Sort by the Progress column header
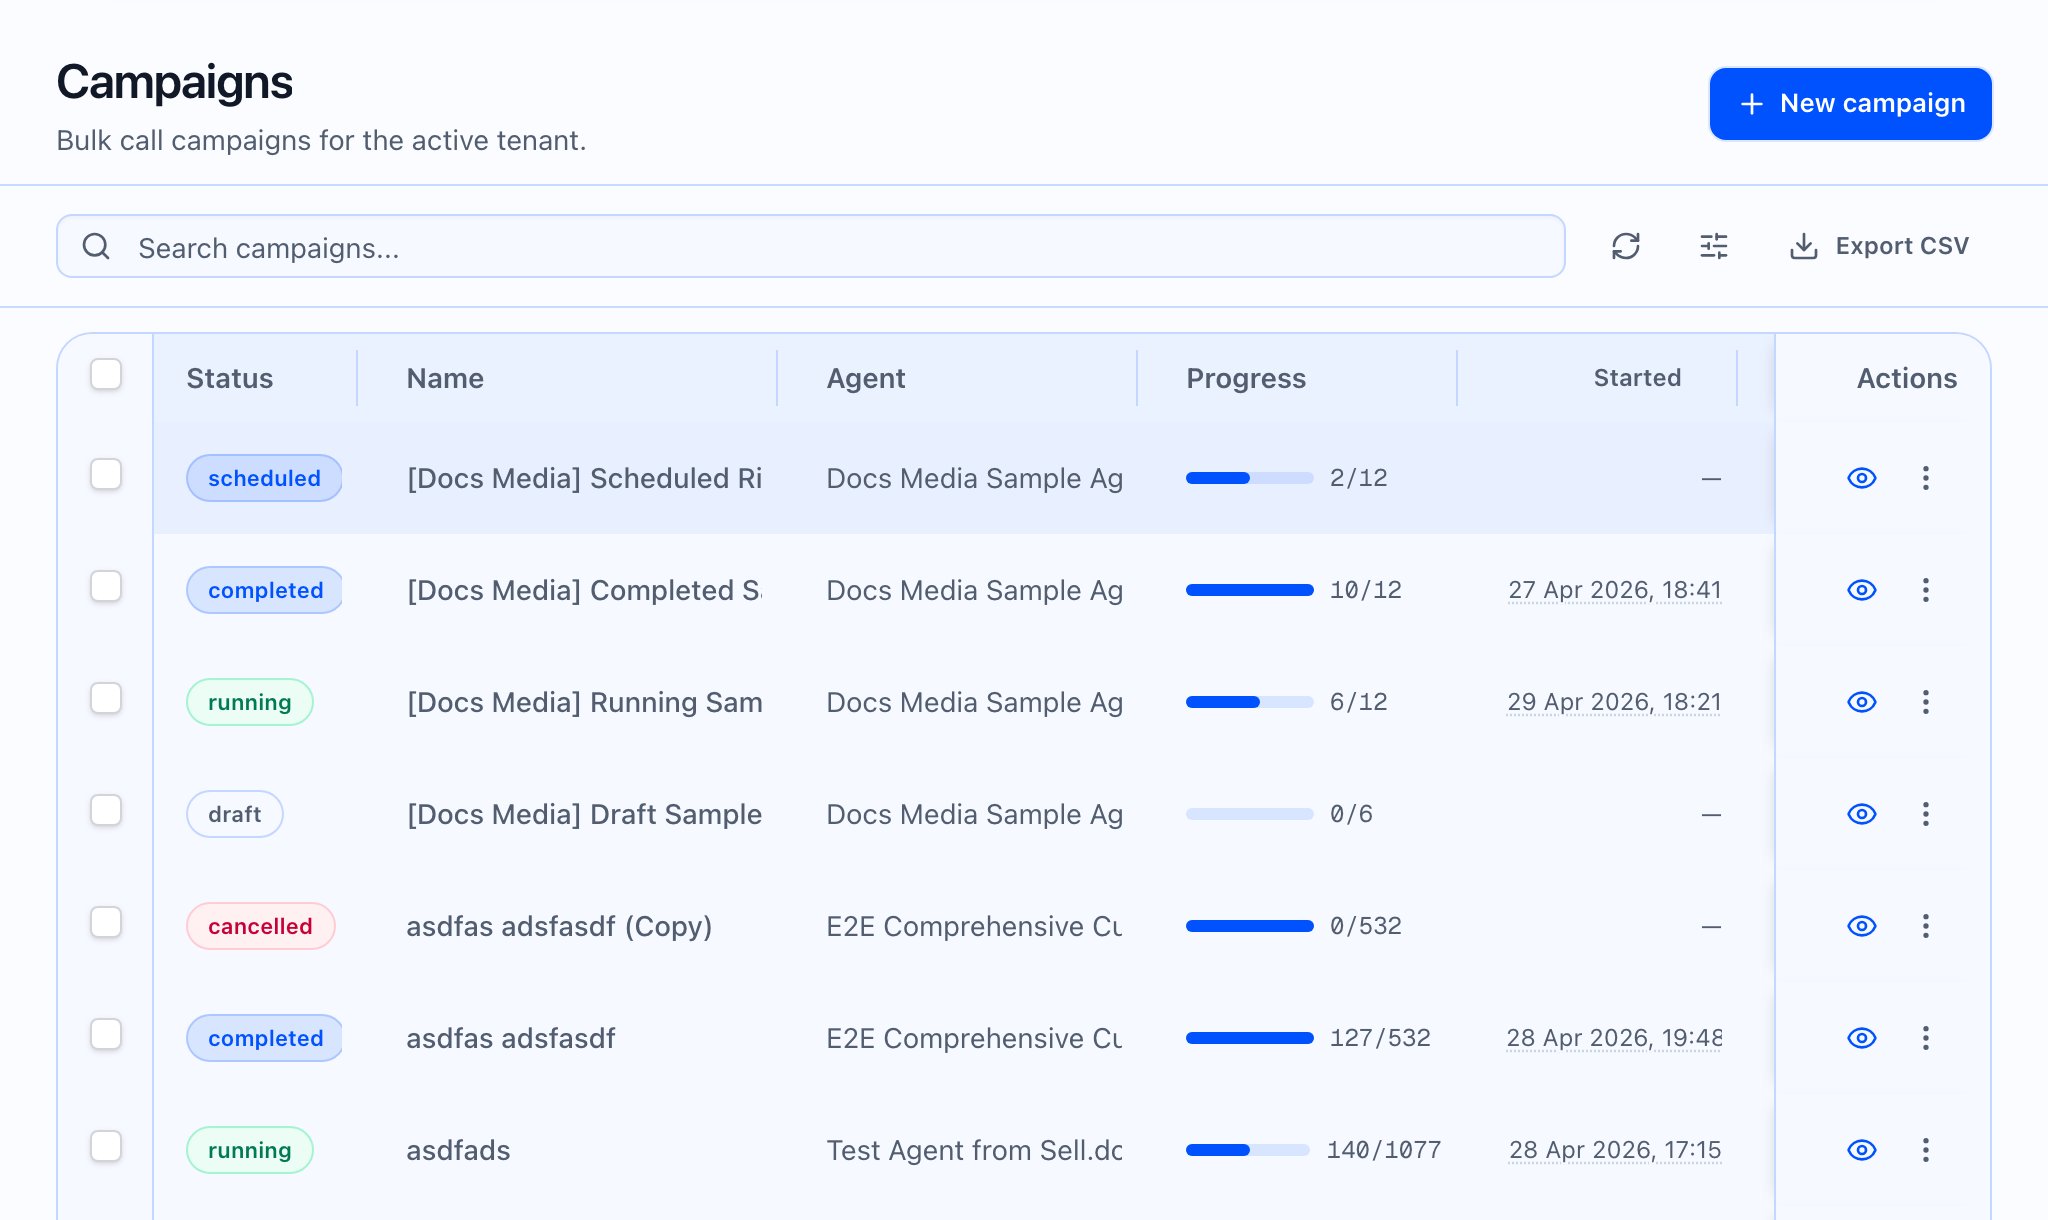 tap(1246, 378)
